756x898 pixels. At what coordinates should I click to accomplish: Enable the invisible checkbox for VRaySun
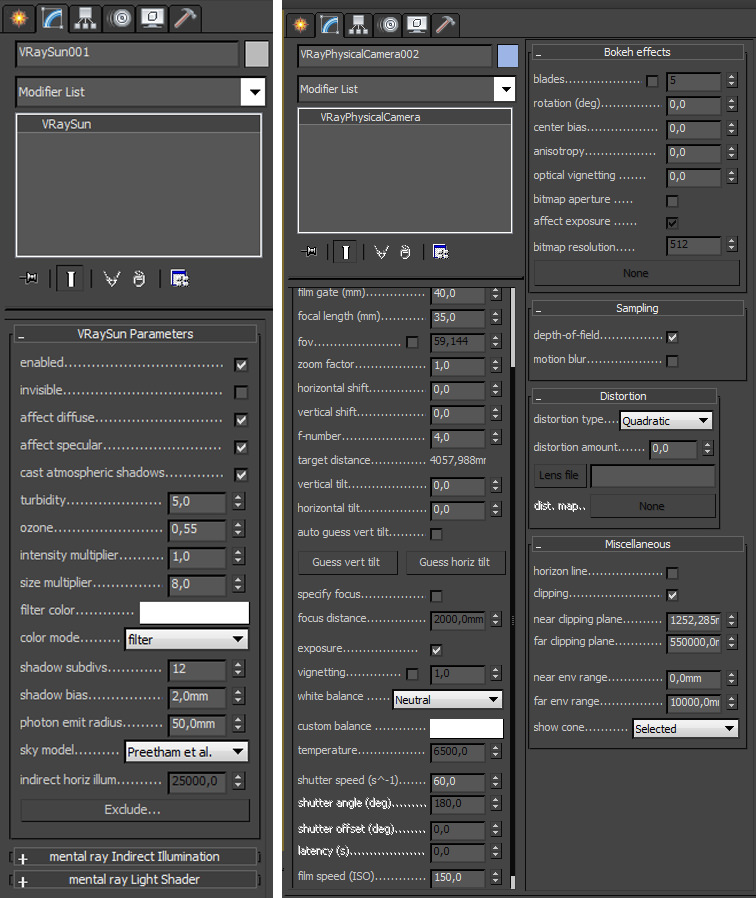click(241, 392)
